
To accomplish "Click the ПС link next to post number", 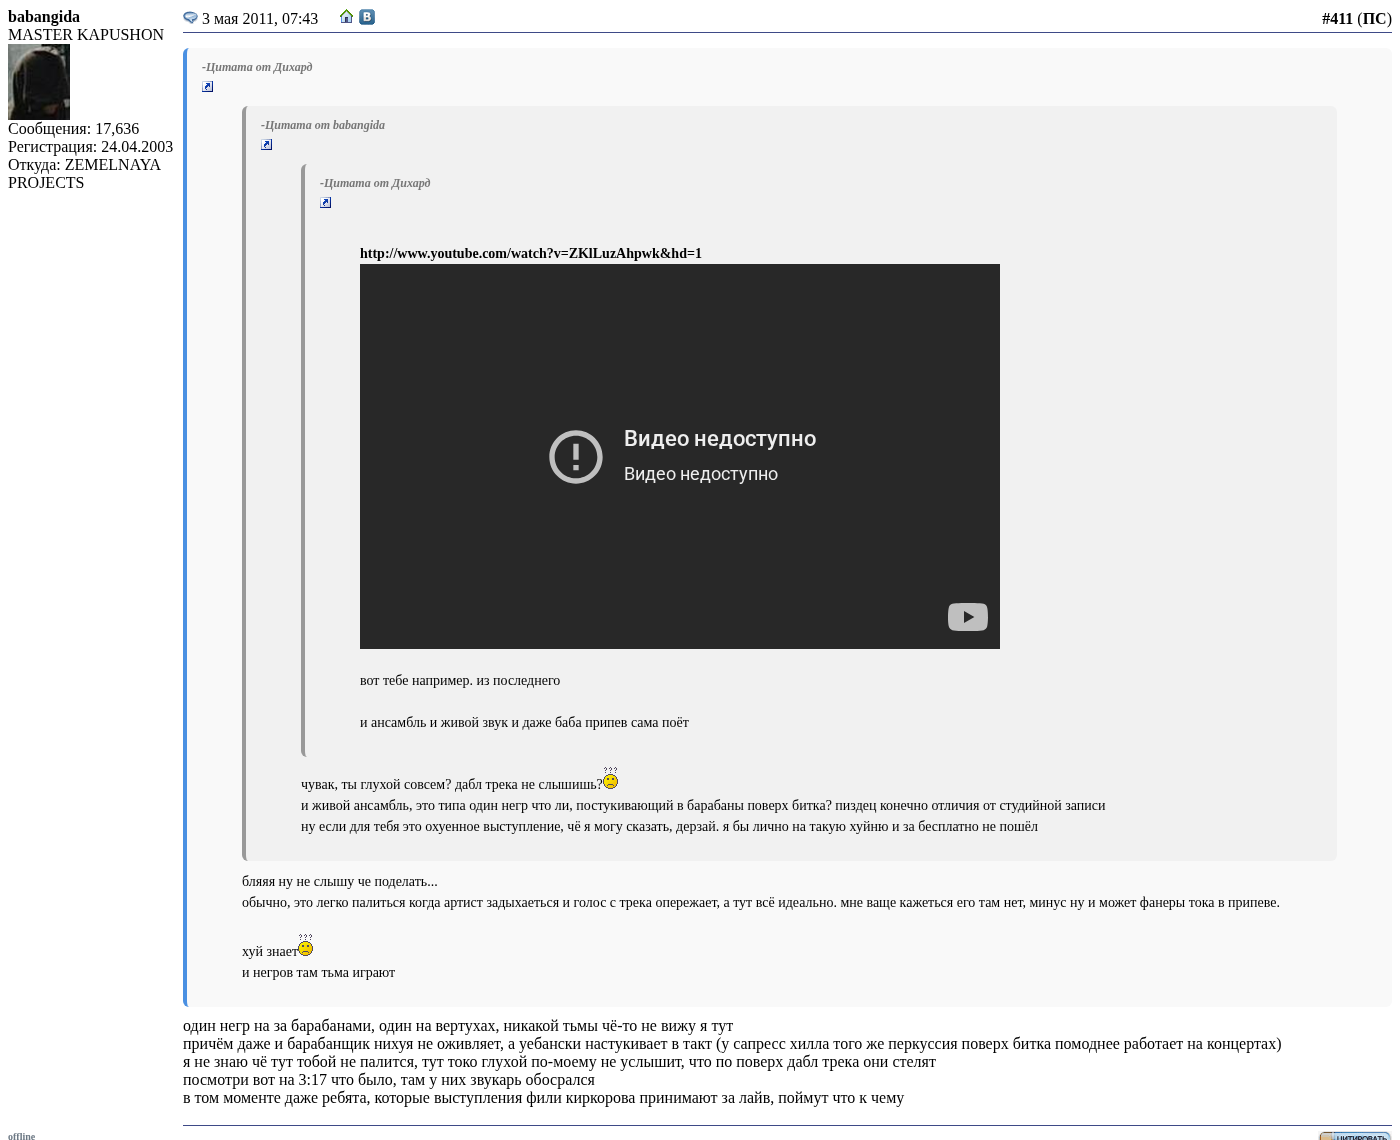I will (1374, 19).
